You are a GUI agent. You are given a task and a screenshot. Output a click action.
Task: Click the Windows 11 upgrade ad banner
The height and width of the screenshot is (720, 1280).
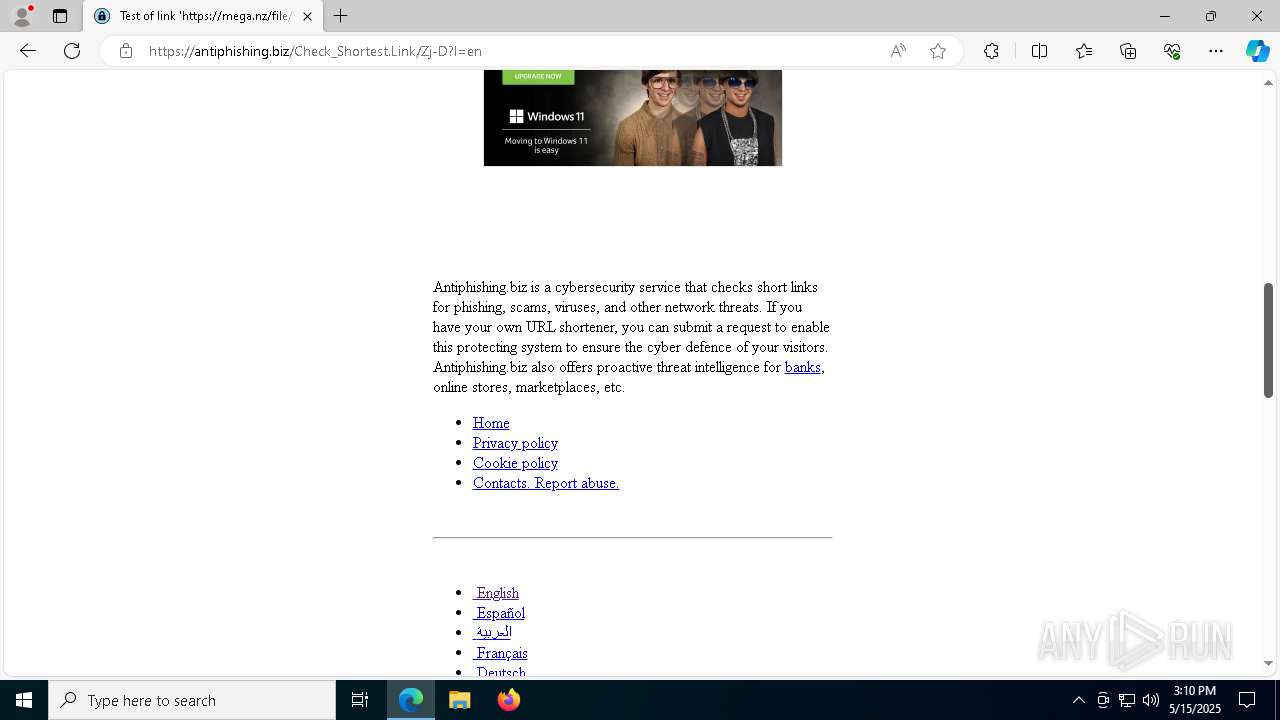[633, 118]
